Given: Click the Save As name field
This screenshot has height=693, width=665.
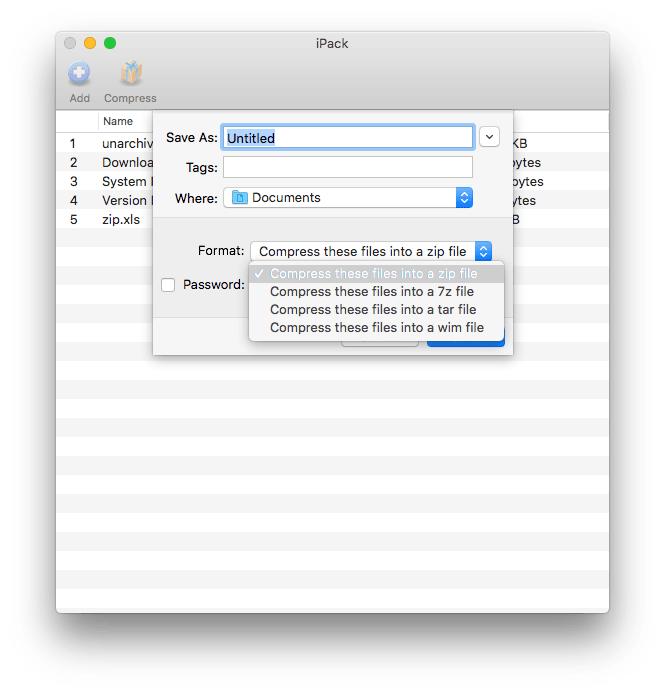Looking at the screenshot, I should 348,137.
